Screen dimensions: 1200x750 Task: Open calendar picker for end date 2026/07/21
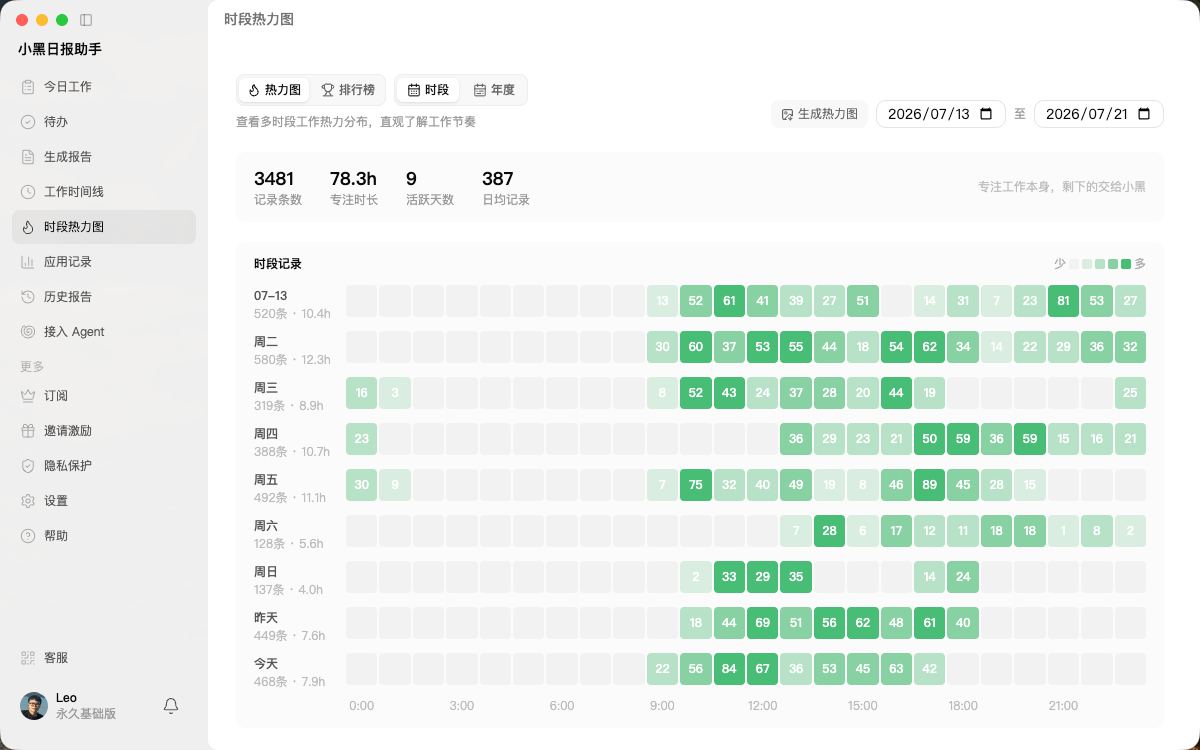click(x=1144, y=114)
